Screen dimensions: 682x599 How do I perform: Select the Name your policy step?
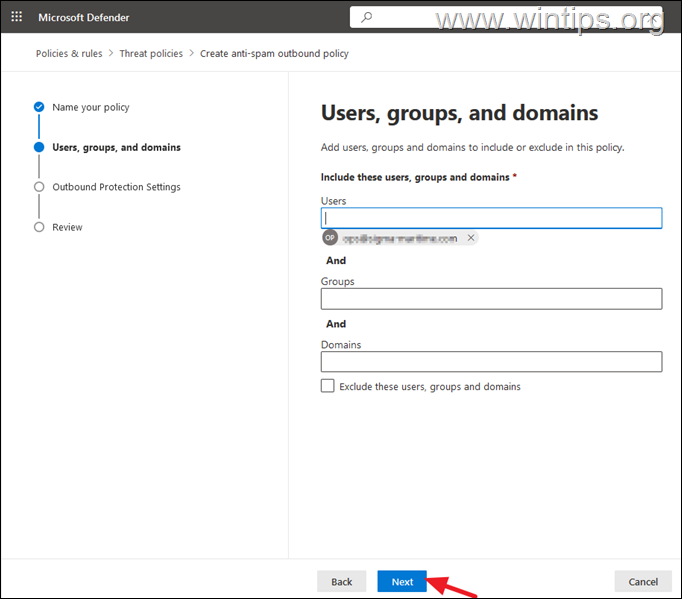[90, 107]
